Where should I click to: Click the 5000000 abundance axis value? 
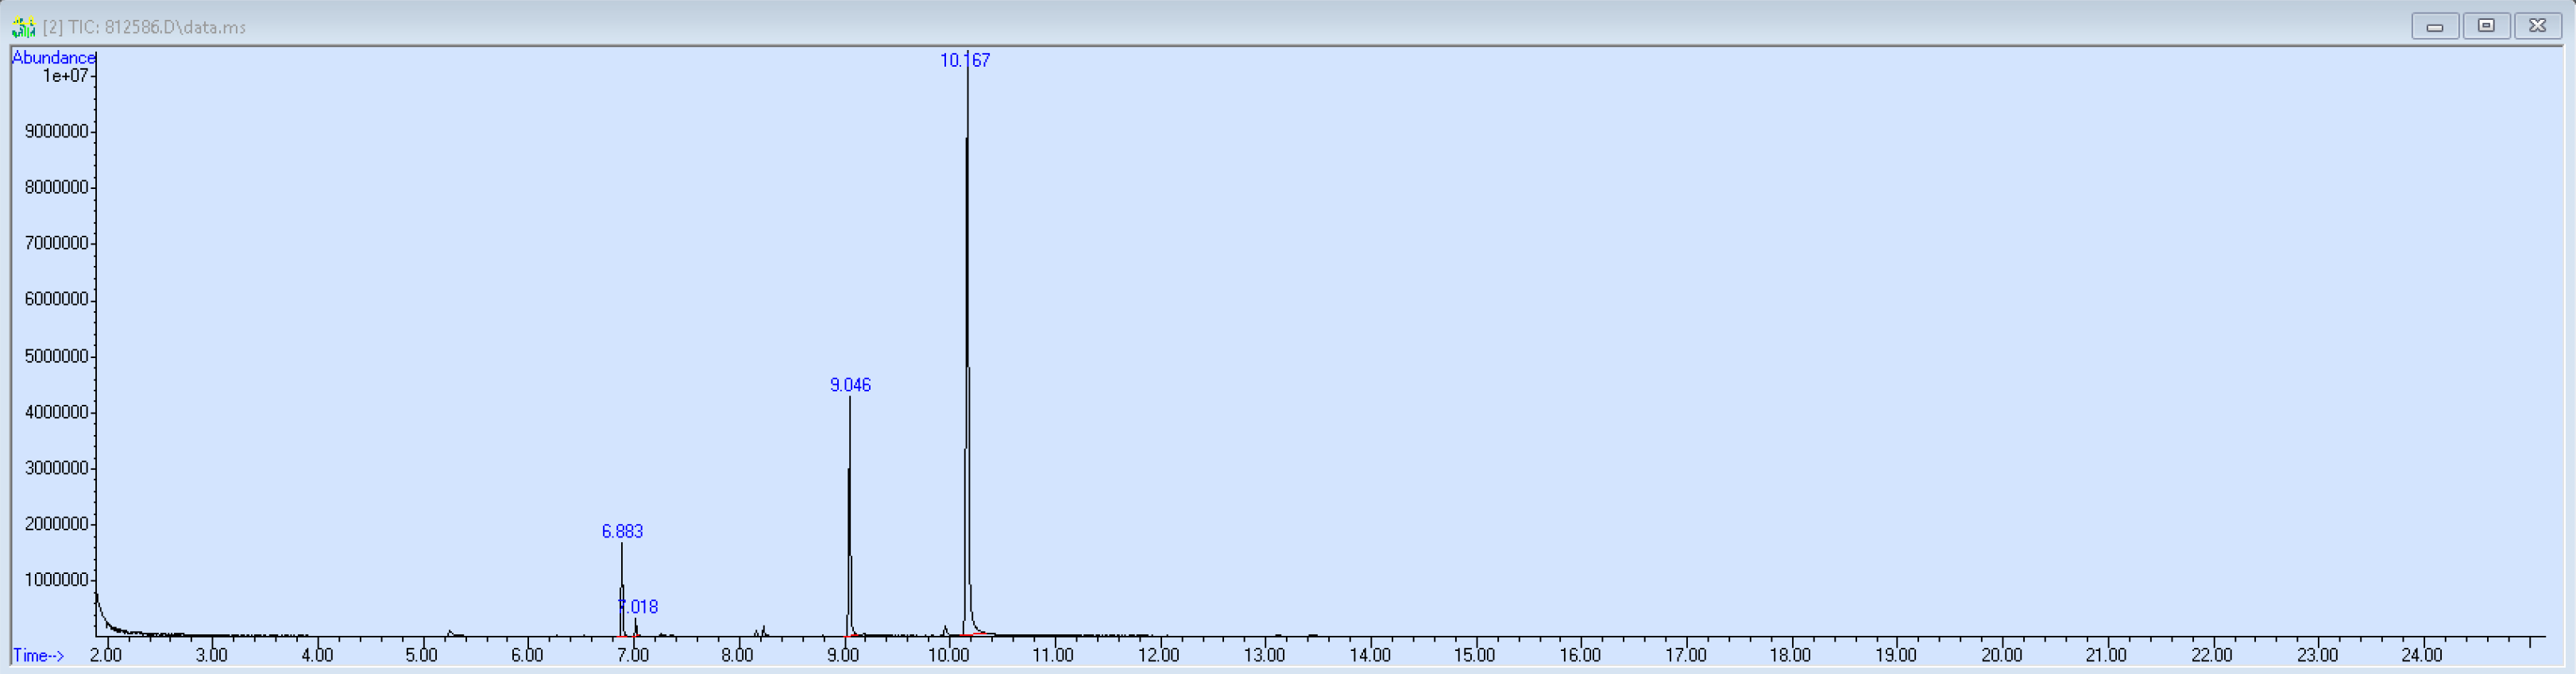(x=56, y=356)
